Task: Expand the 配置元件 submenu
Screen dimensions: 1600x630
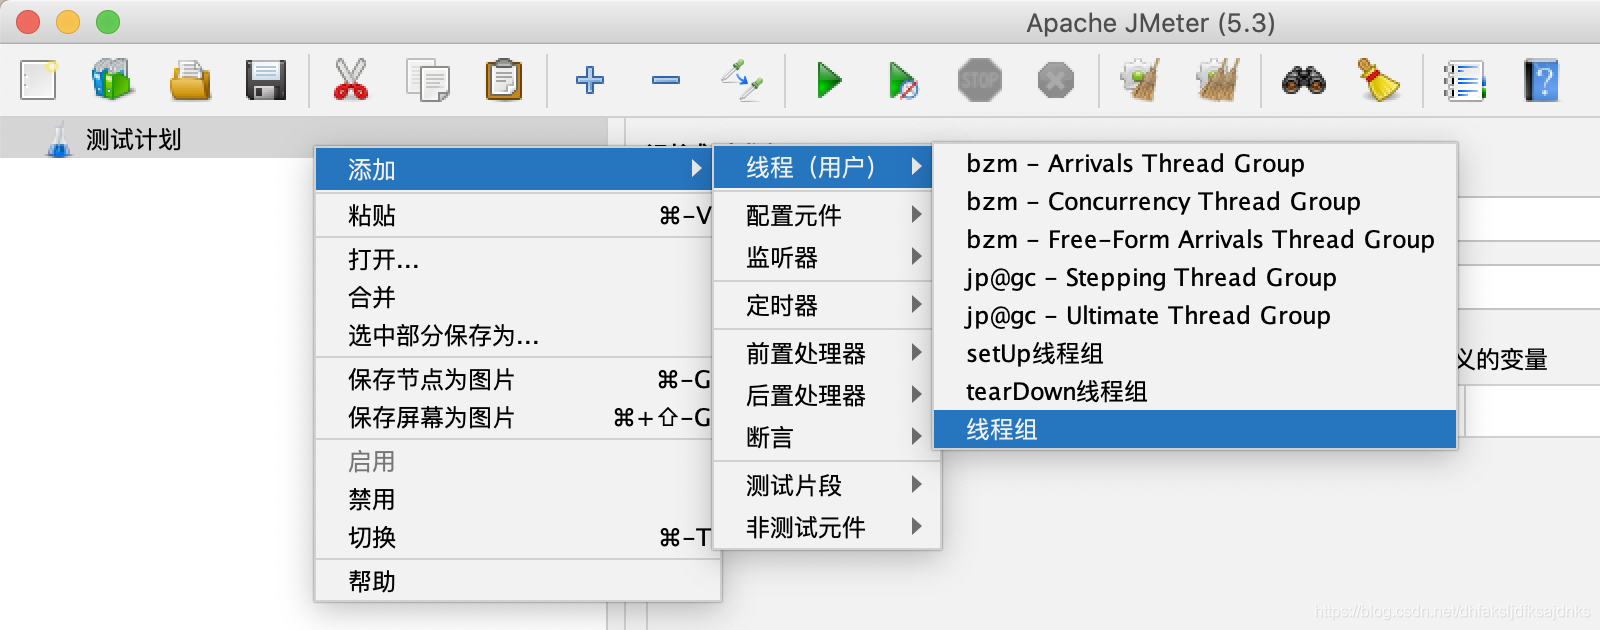Action: pos(823,215)
